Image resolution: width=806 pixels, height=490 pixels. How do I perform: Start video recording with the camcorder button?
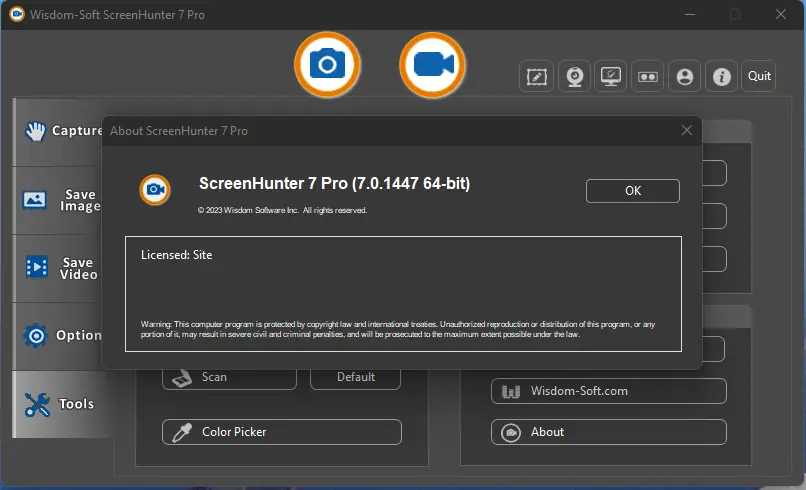coord(432,65)
